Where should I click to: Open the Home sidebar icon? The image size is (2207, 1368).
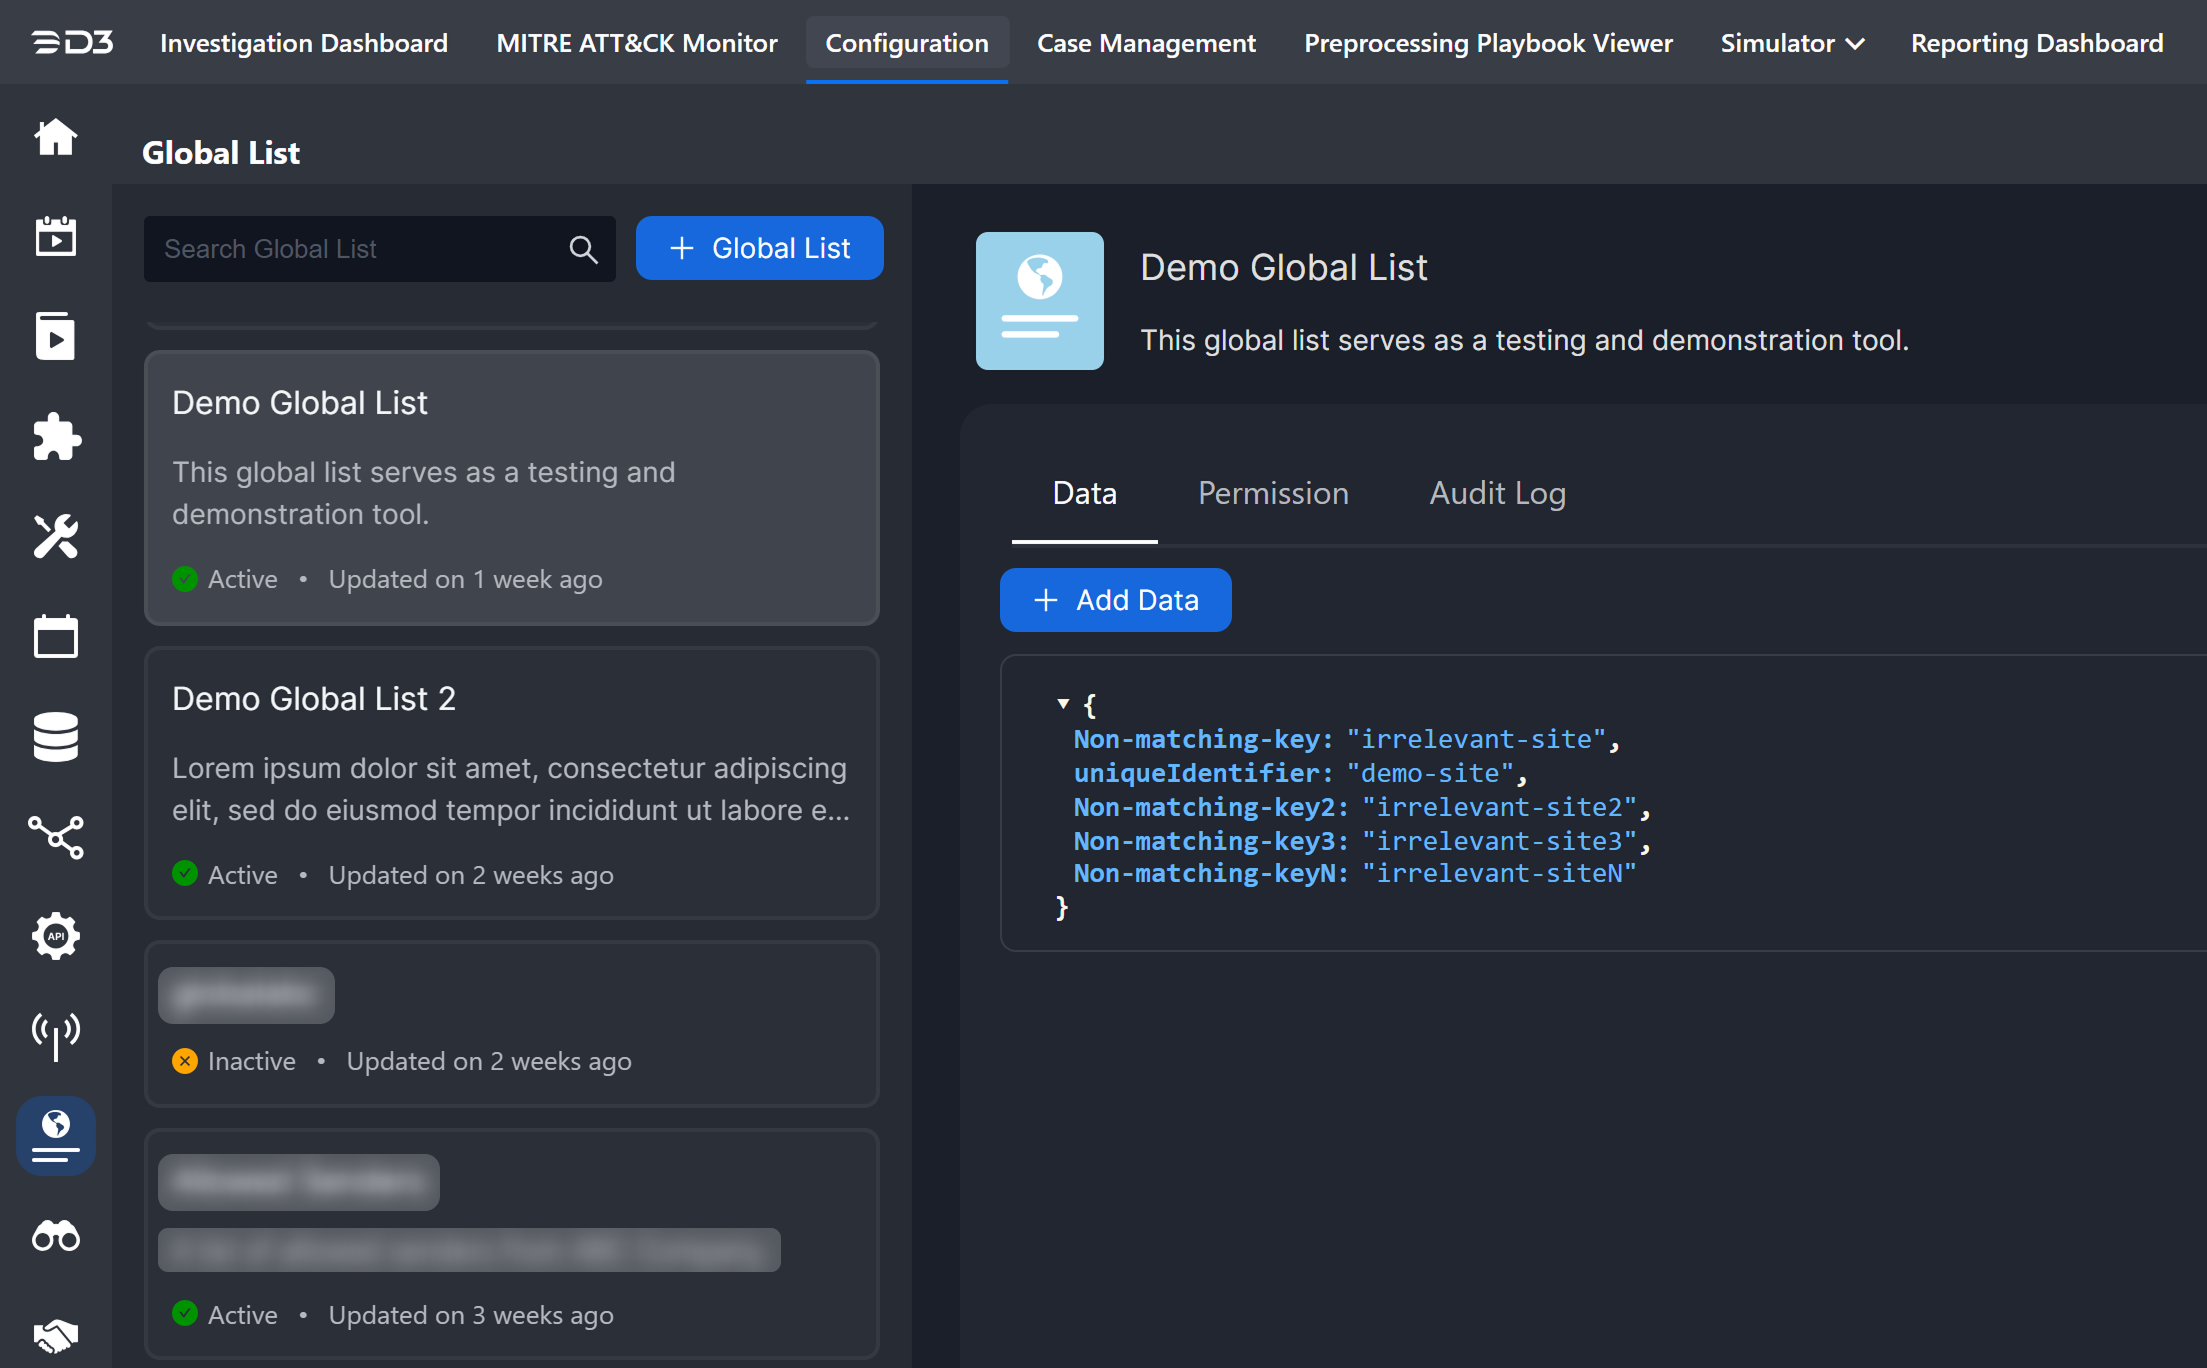pyautogui.click(x=56, y=137)
